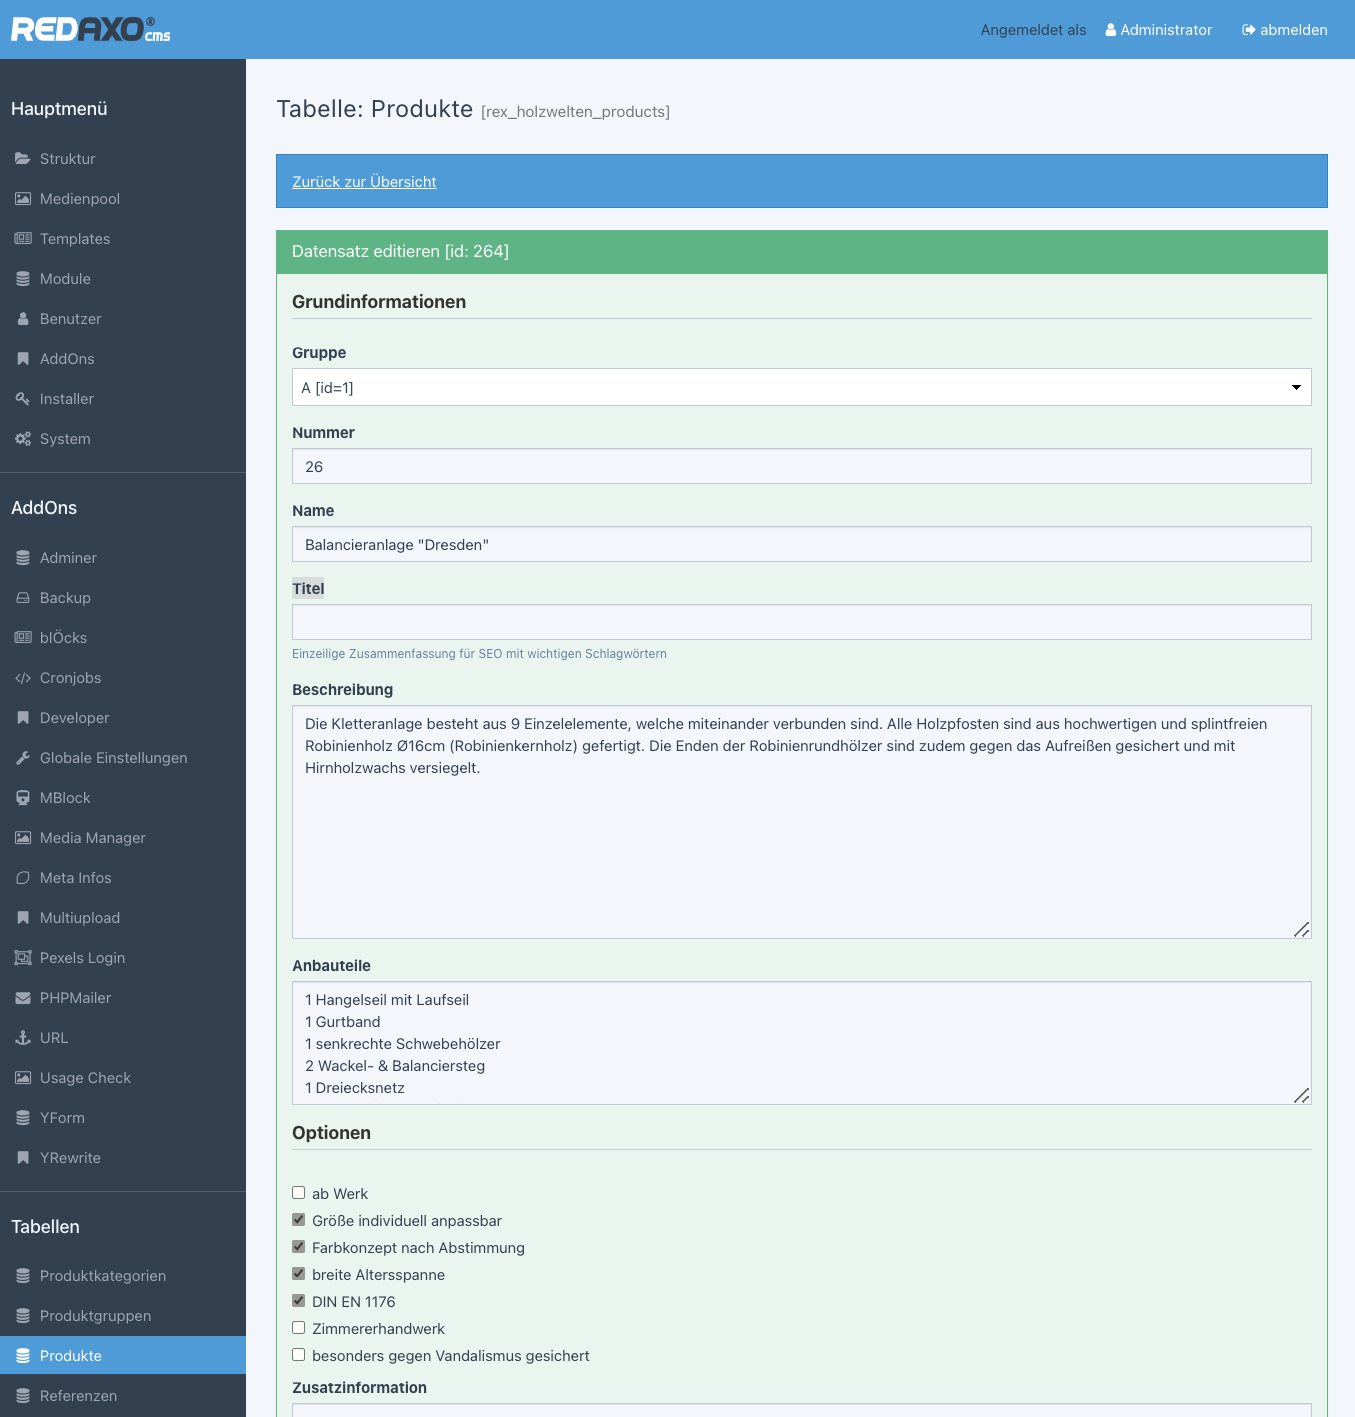Click the Cronjobs code icon
The width and height of the screenshot is (1355, 1417).
coord(23,678)
